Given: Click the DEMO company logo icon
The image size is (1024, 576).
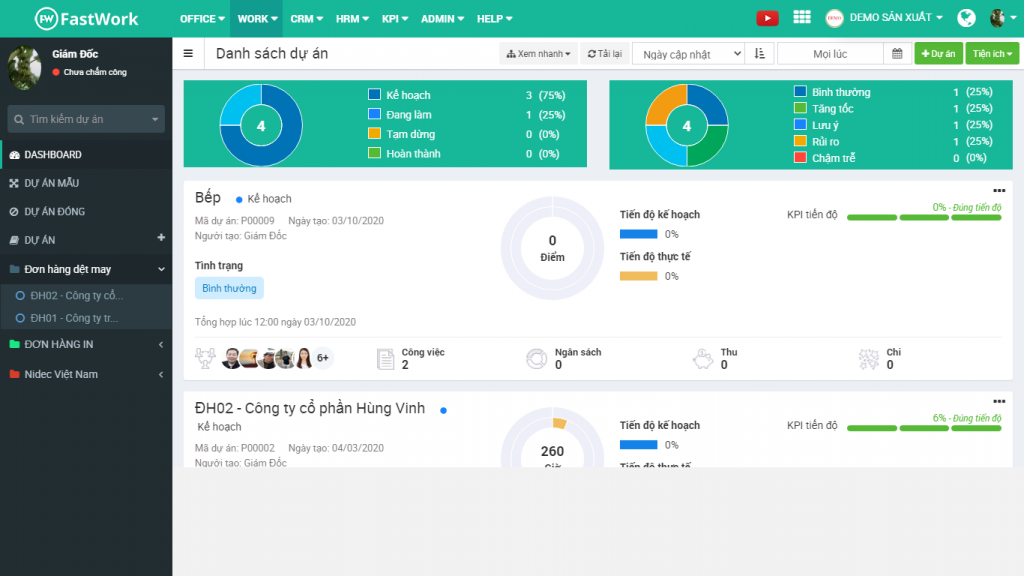Looking at the screenshot, I should 834,18.
